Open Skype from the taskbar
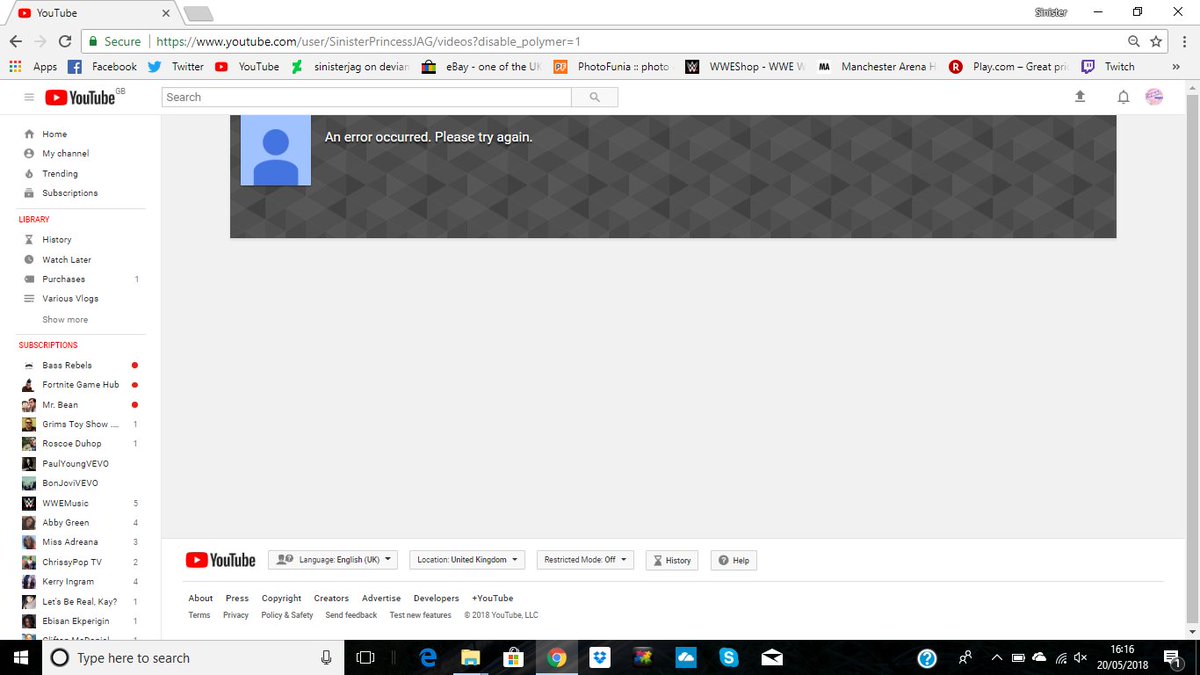 tap(729, 658)
